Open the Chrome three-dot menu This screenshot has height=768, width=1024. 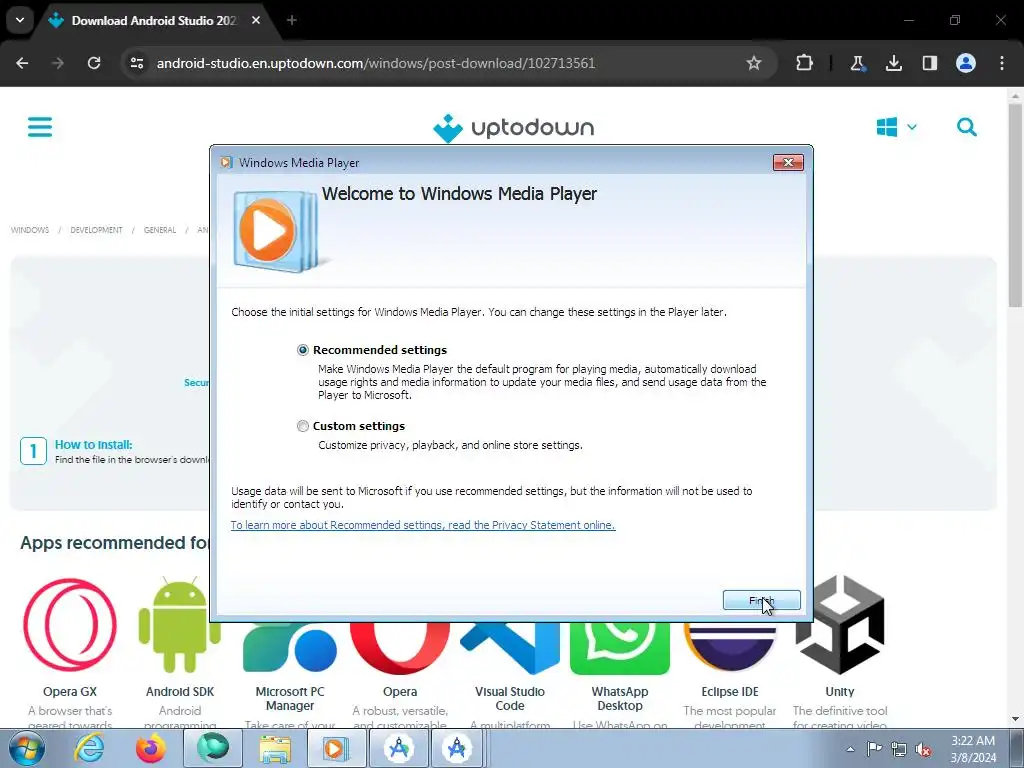point(1002,63)
